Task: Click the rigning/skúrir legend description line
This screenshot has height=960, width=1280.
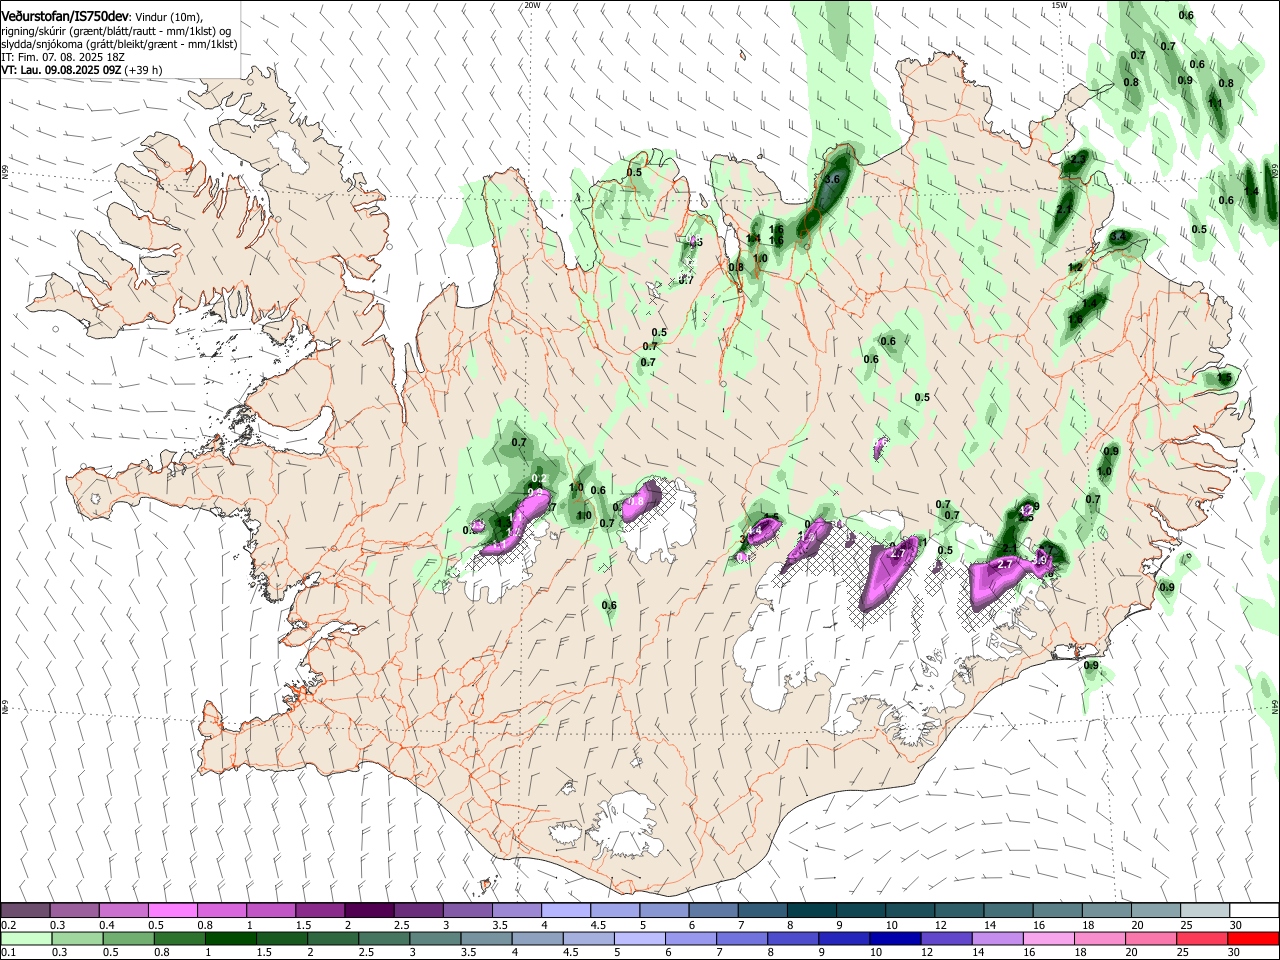Action: click(x=116, y=31)
